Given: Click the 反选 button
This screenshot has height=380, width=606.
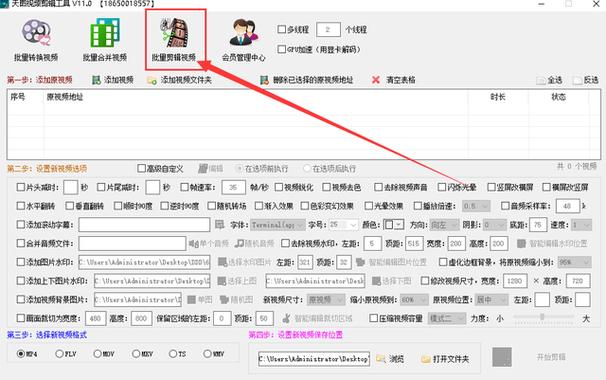Looking at the screenshot, I should click(586, 80).
